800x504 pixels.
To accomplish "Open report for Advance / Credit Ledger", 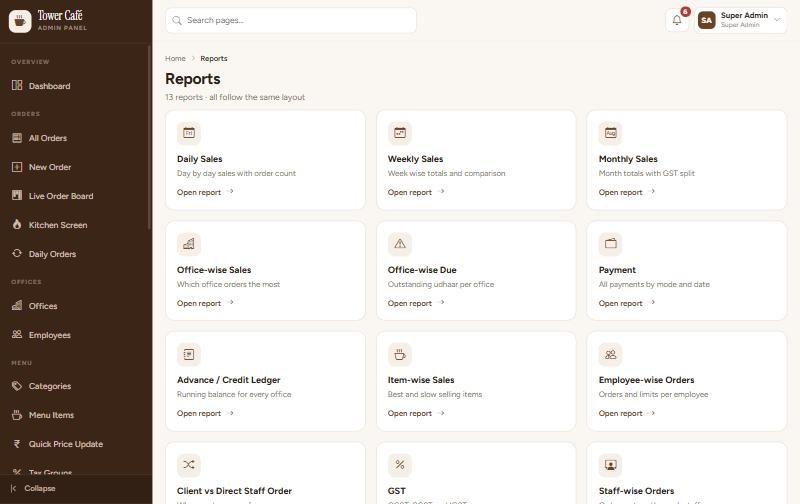I will 205,413.
